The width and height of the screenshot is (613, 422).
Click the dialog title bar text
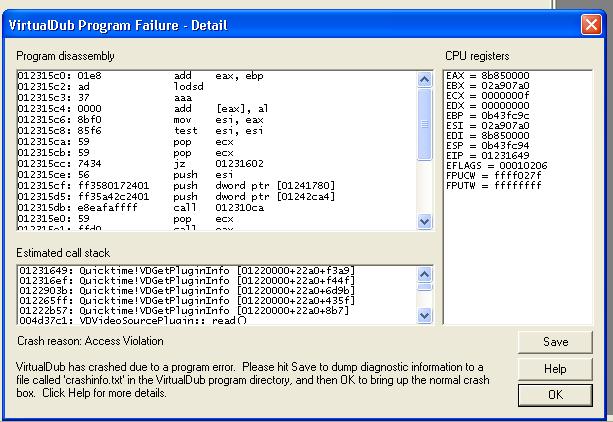118,25
